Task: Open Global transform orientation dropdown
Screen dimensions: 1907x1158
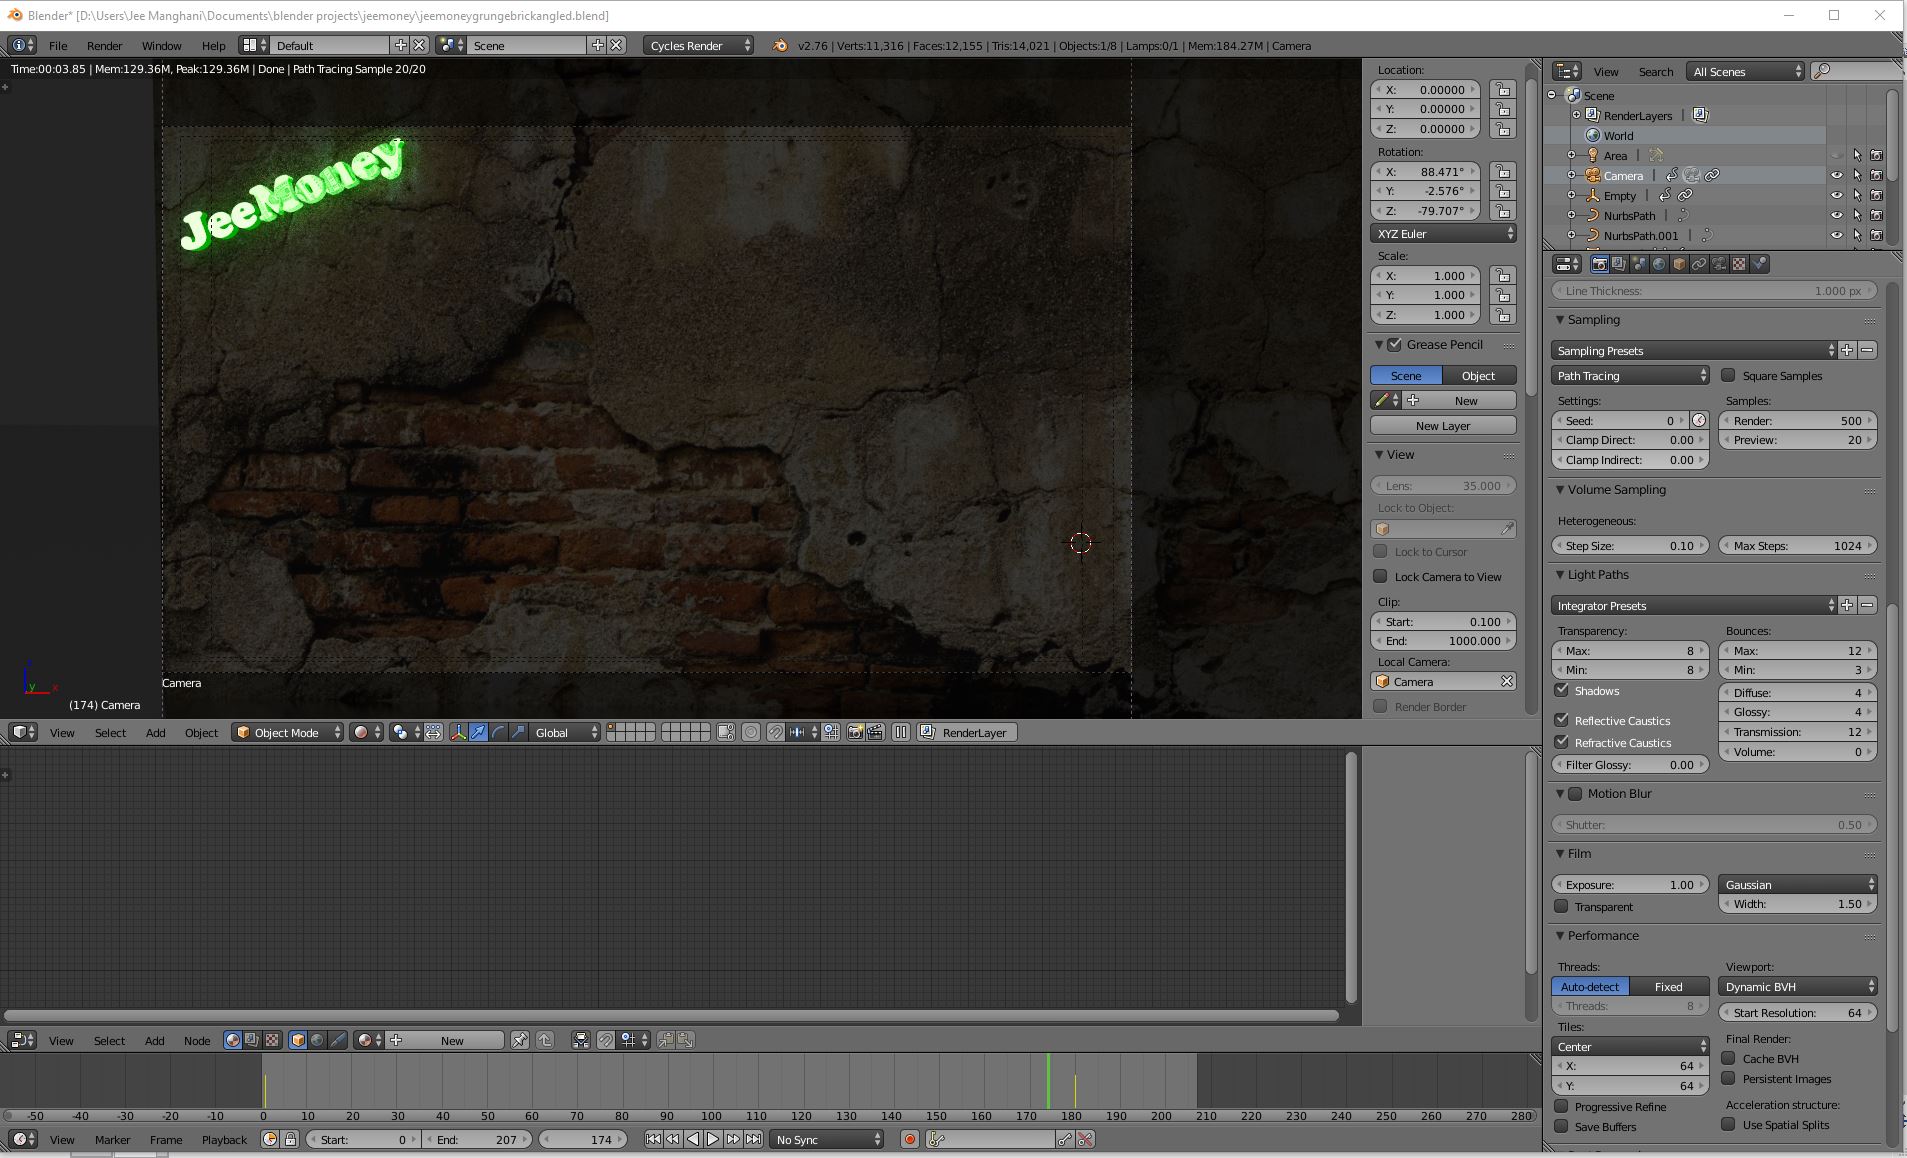Action: (565, 733)
